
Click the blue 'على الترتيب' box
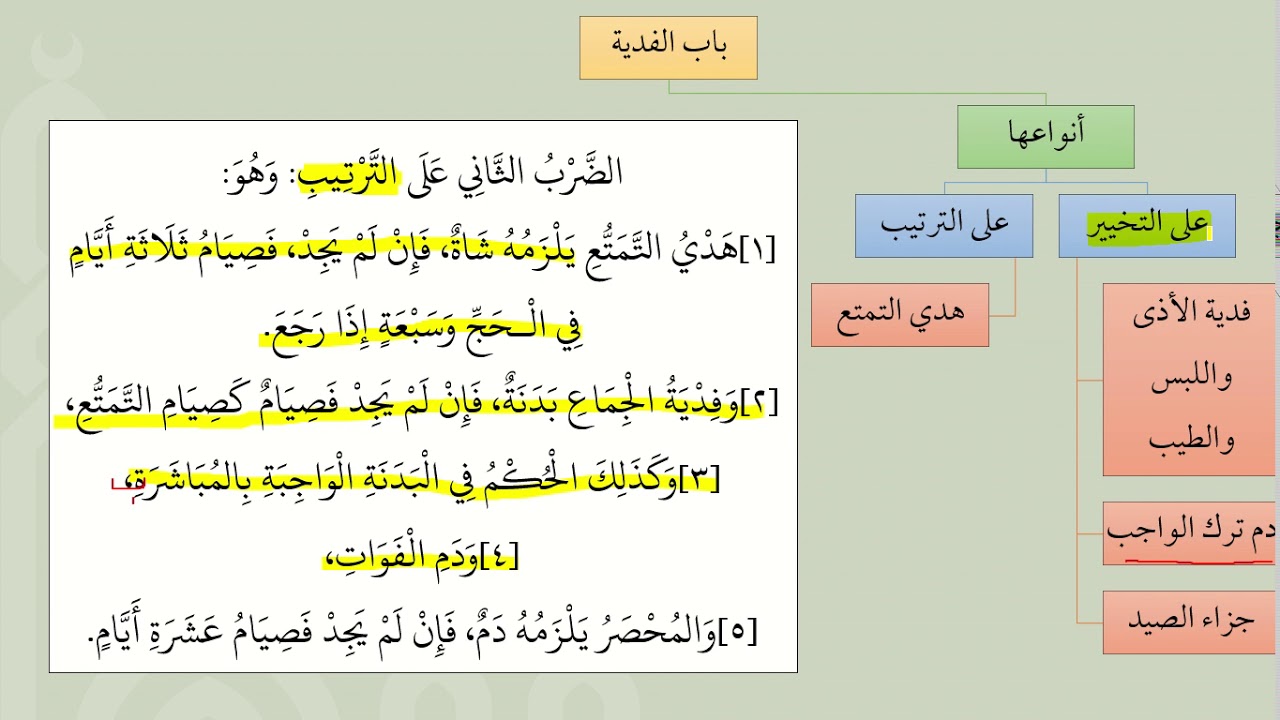pos(944,226)
